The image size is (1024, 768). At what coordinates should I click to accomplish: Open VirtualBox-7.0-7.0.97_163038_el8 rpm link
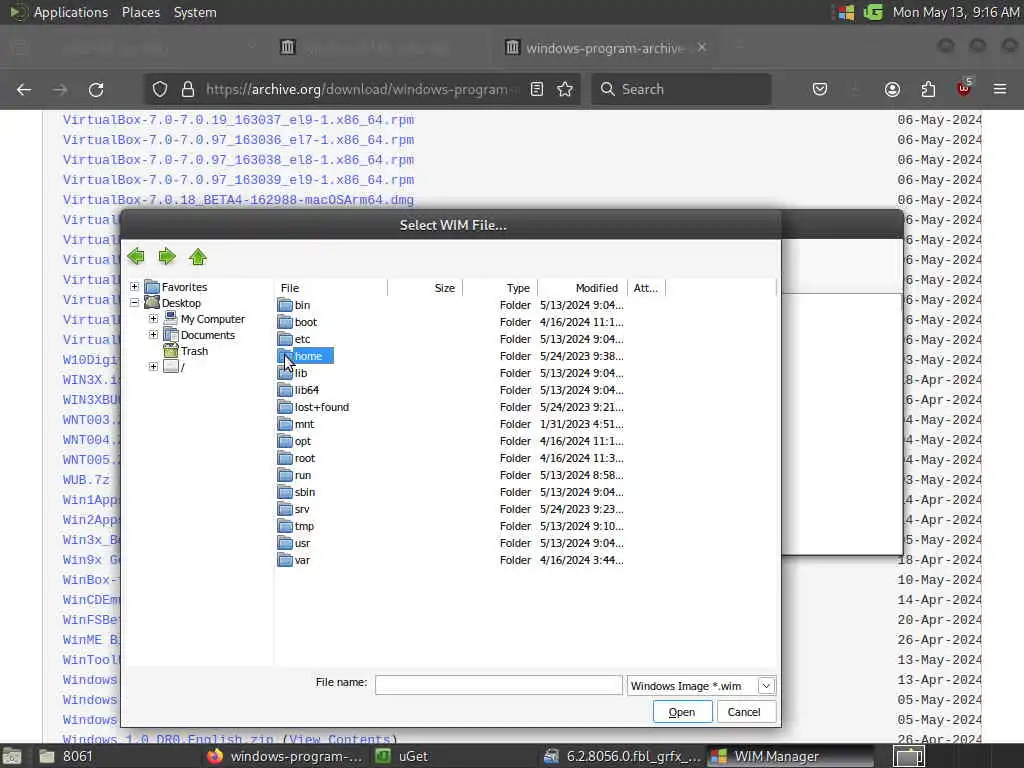[238, 160]
